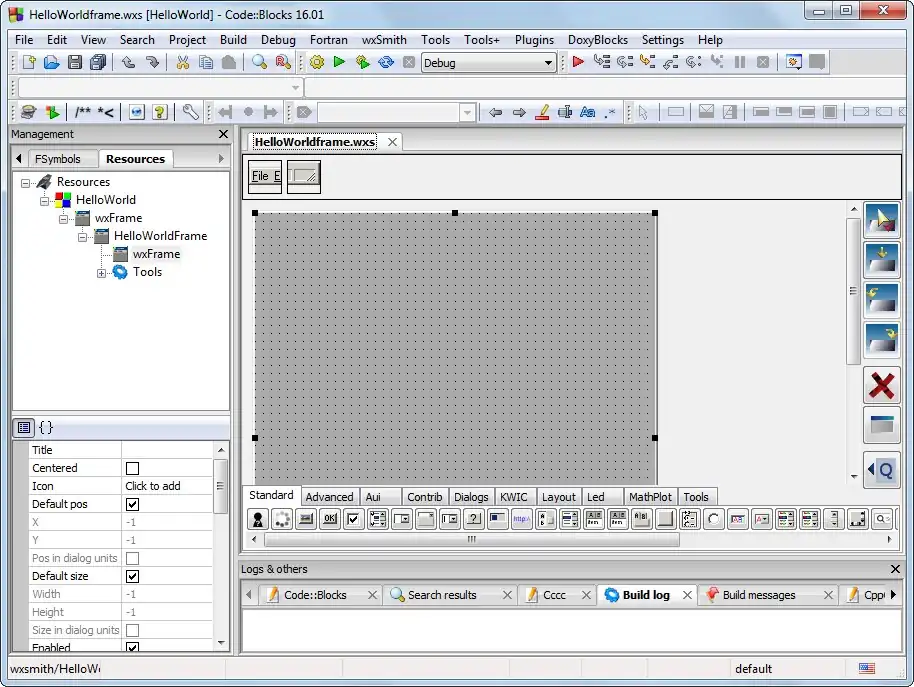Screen dimensions: 914x687
Task: Expand the Tools tree node
Action: click(102, 272)
